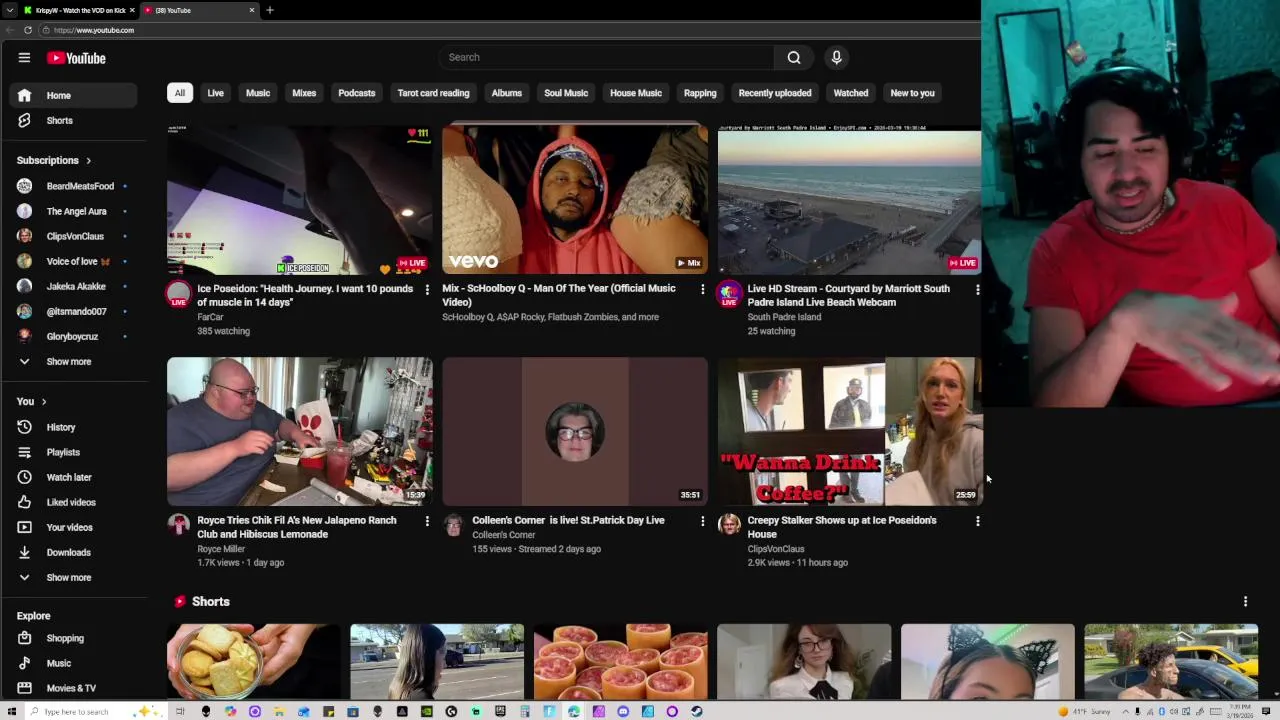Open Liked videos
1280x720 pixels.
point(72,502)
